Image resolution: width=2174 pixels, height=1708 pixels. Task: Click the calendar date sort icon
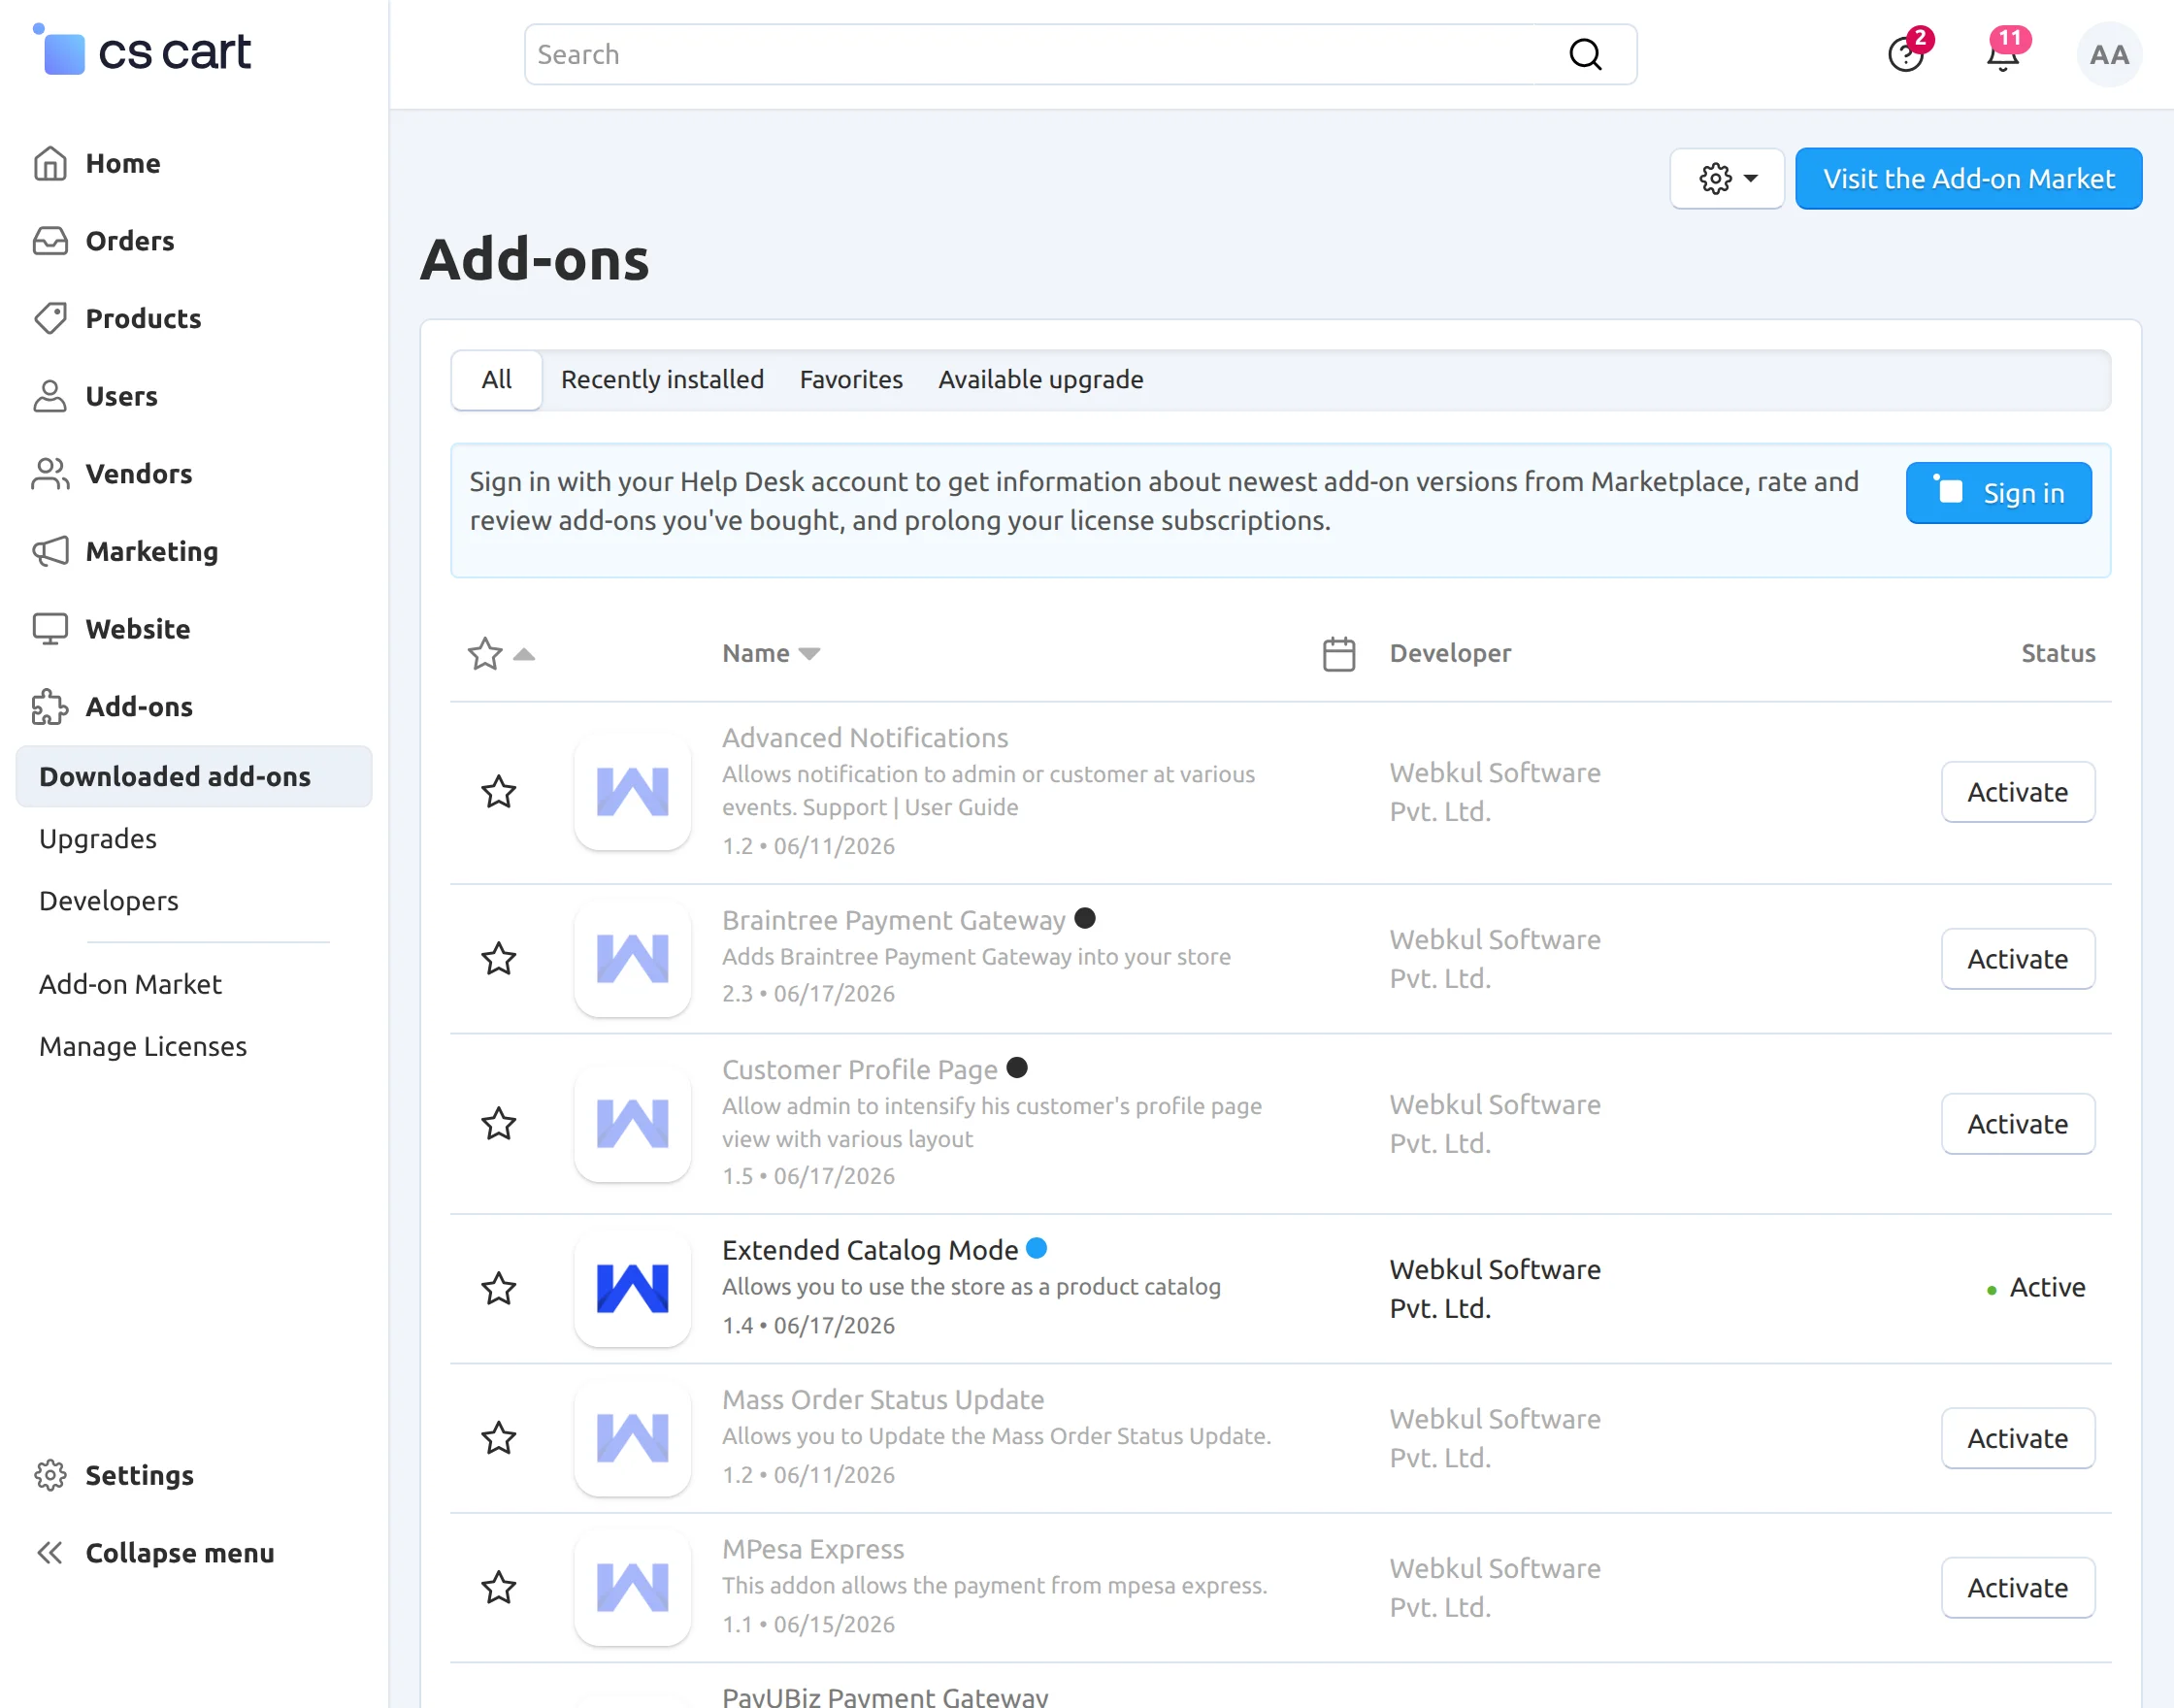[x=1339, y=654]
